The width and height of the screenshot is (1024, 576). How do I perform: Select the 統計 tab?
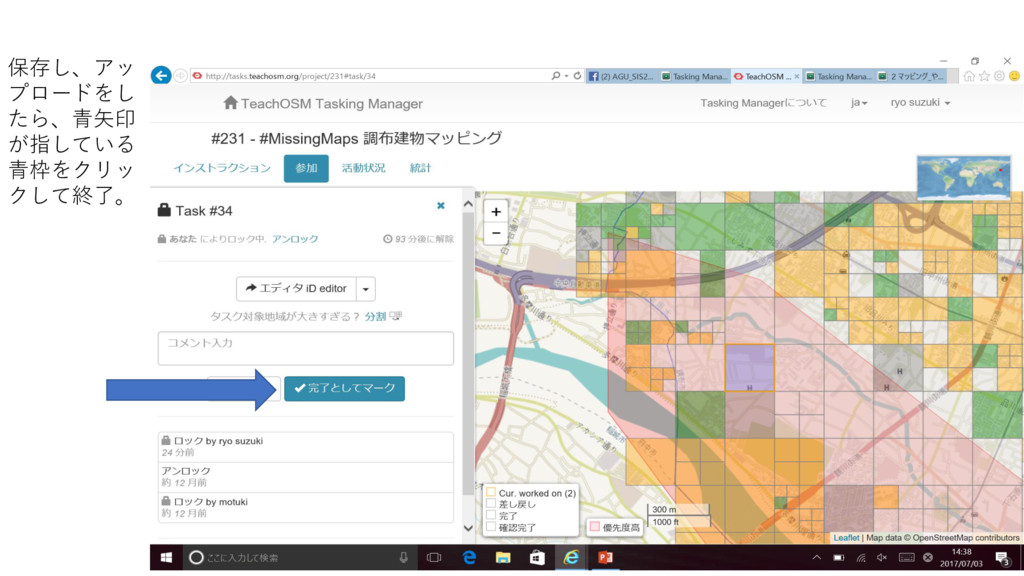421,168
